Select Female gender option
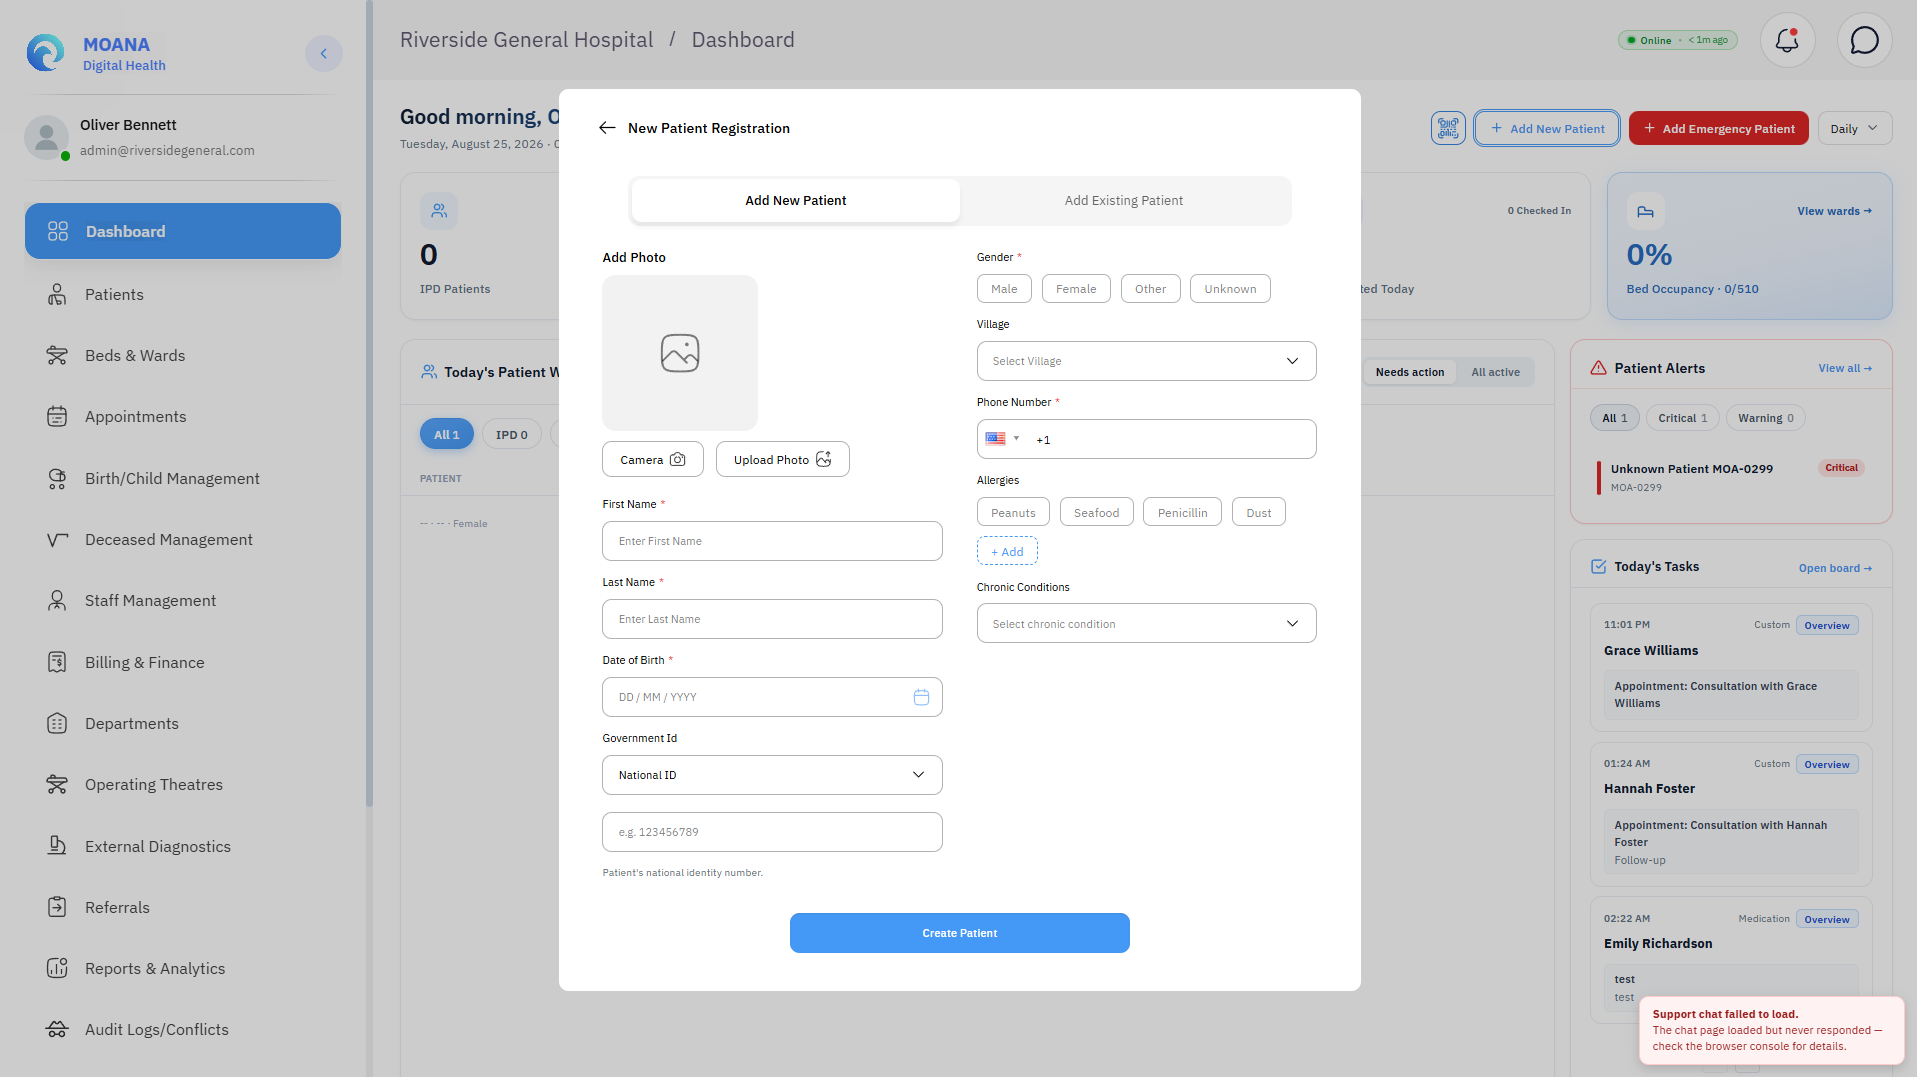Screen dimensions: 1917x1077 click(x=1076, y=289)
